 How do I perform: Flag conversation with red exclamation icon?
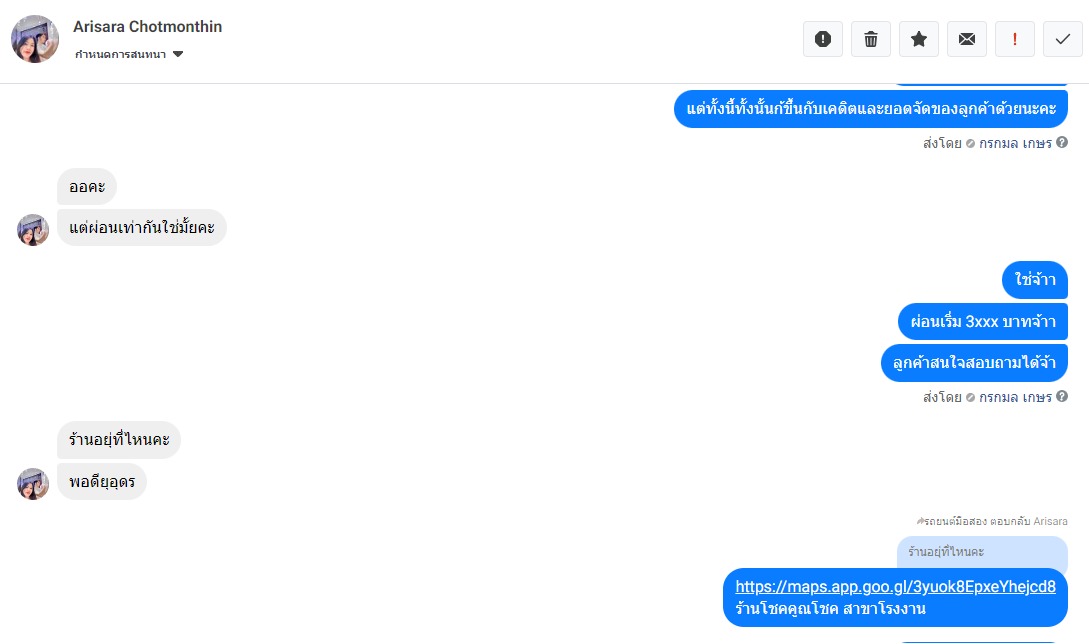1015,39
